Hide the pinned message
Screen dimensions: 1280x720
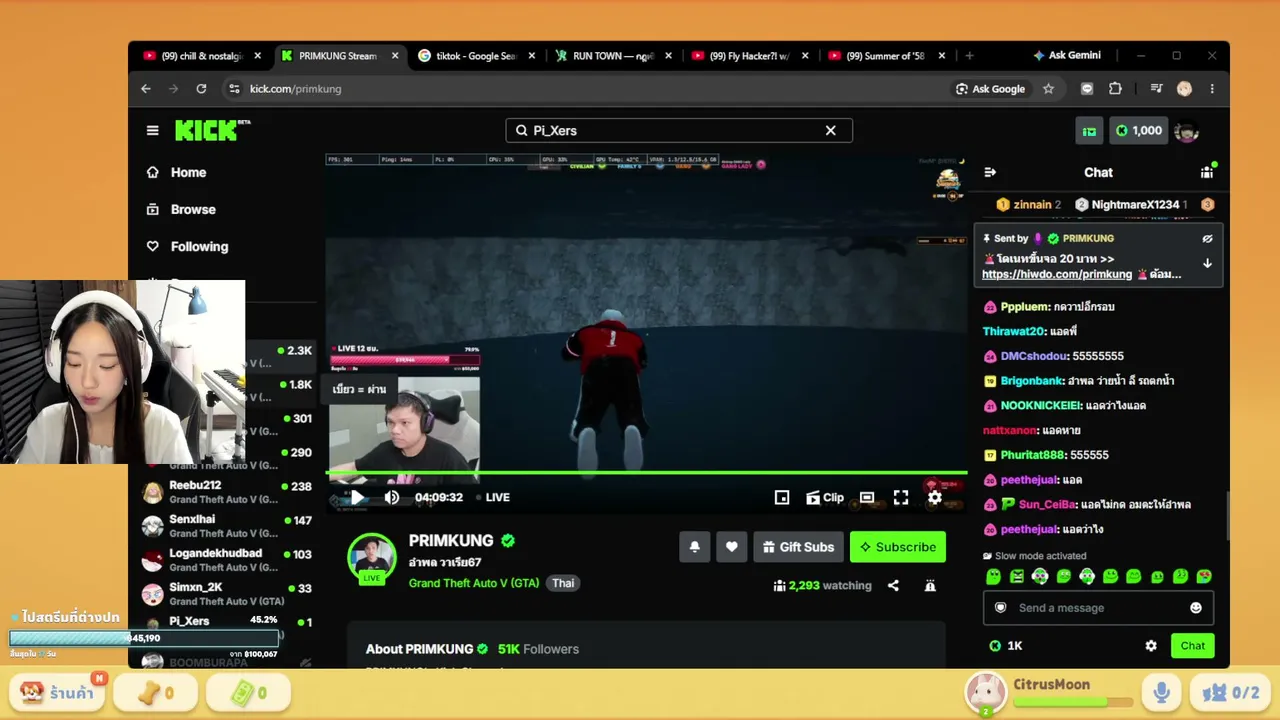(1207, 238)
